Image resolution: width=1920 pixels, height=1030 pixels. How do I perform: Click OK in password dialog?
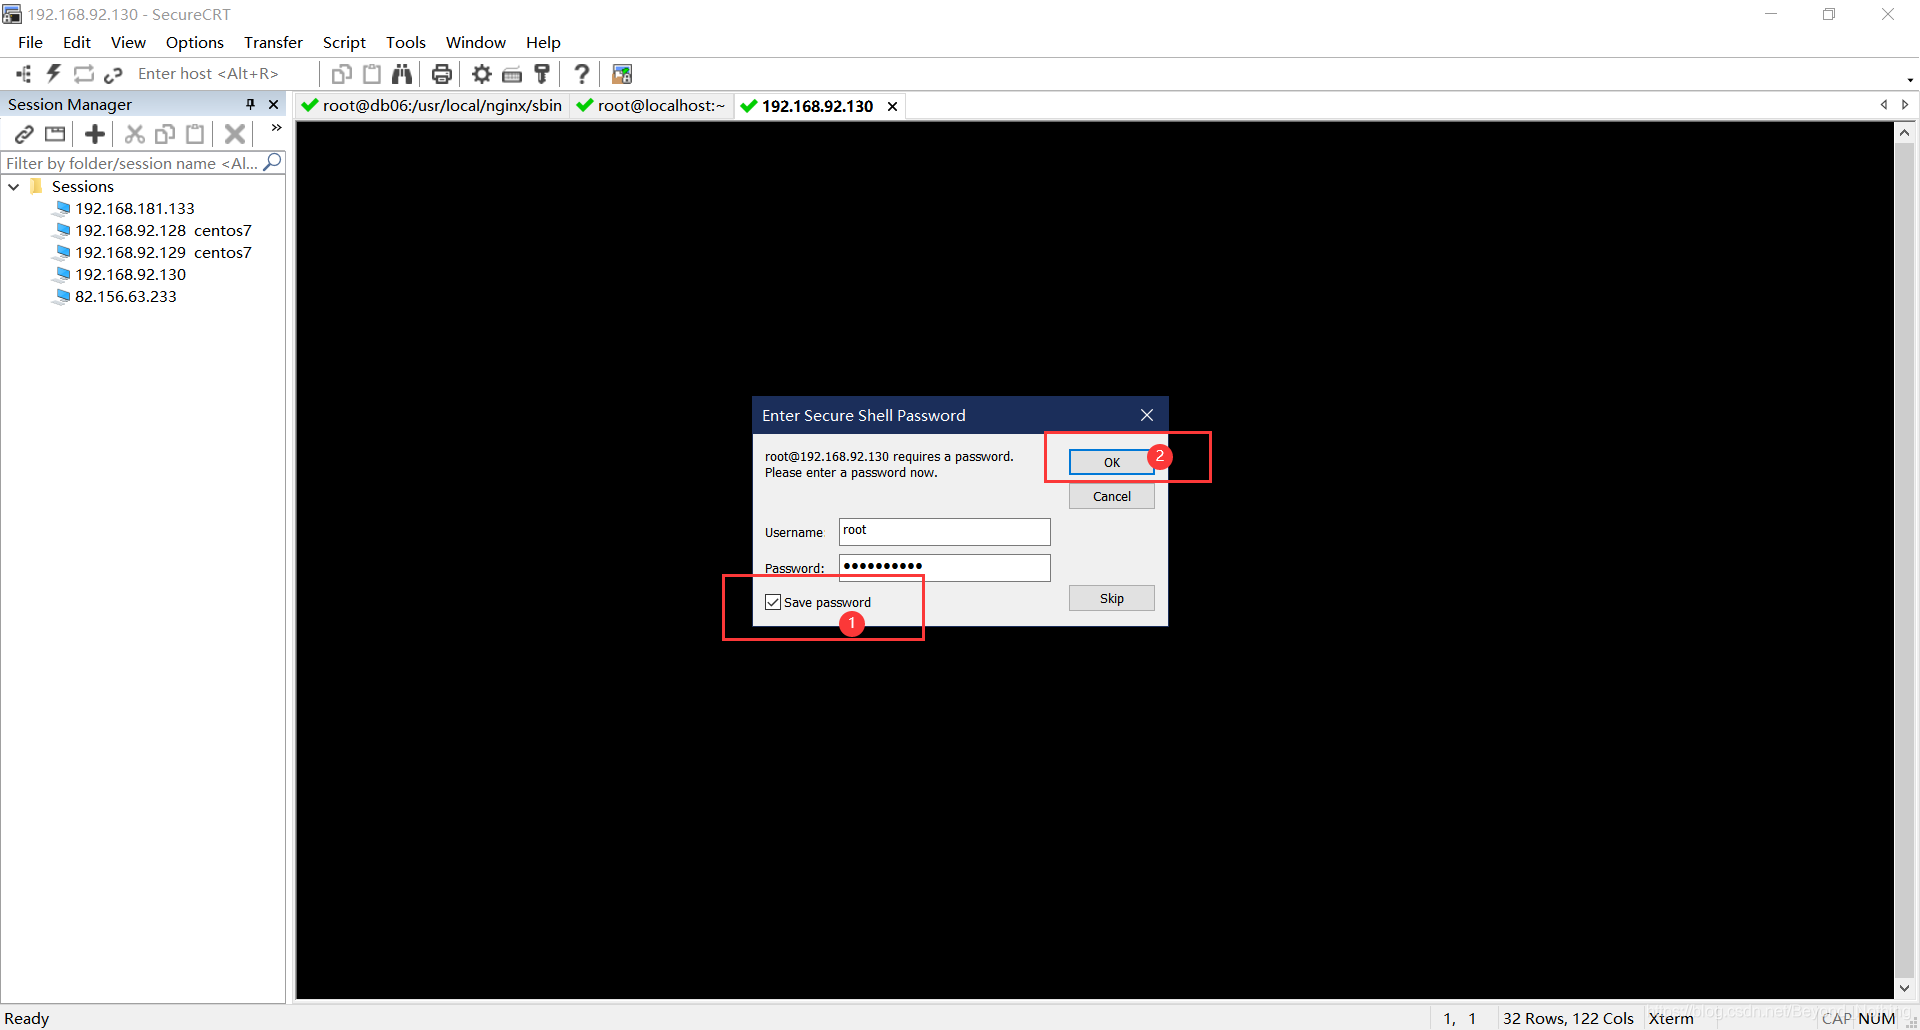tap(1111, 462)
